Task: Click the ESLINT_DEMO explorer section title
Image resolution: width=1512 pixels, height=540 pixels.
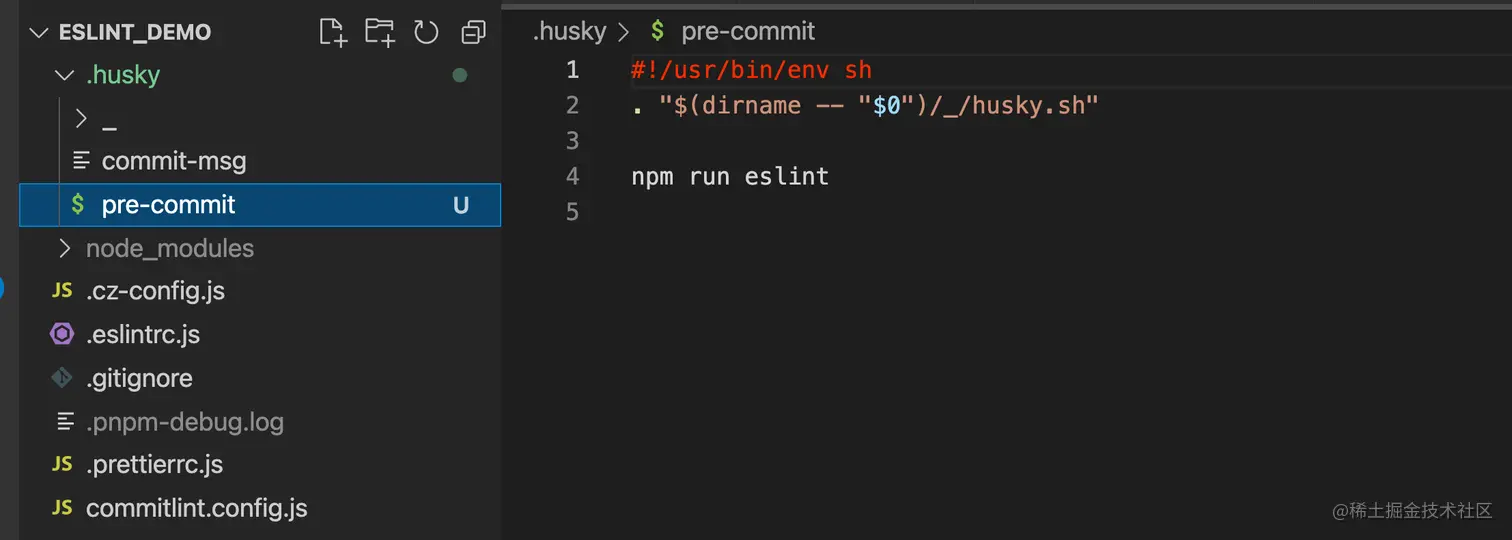Action: pos(135,32)
